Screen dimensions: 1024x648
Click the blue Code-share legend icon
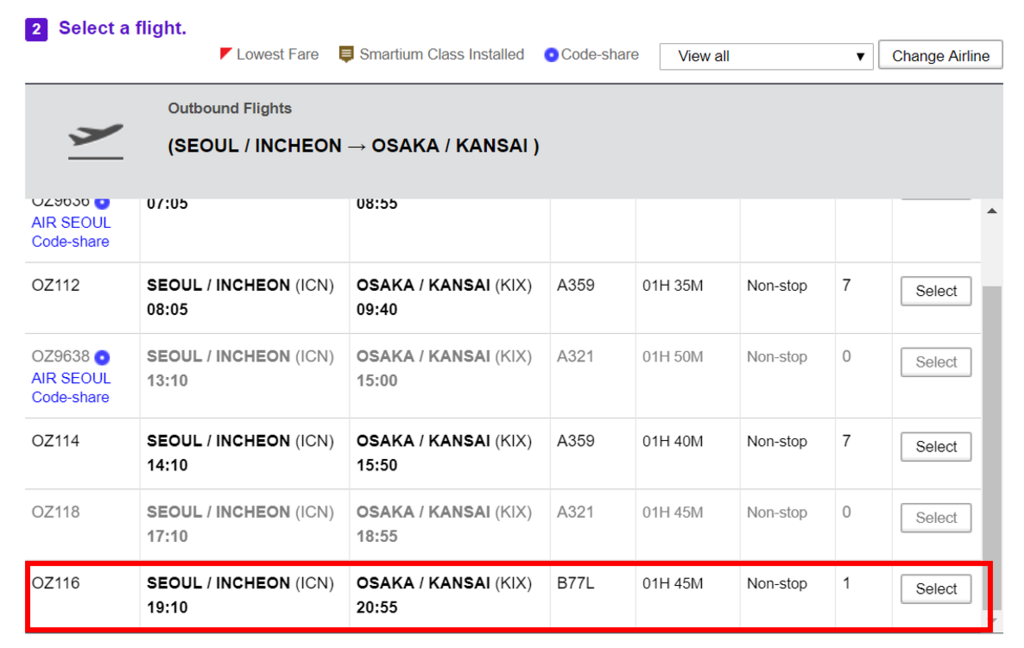pyautogui.click(x=551, y=55)
